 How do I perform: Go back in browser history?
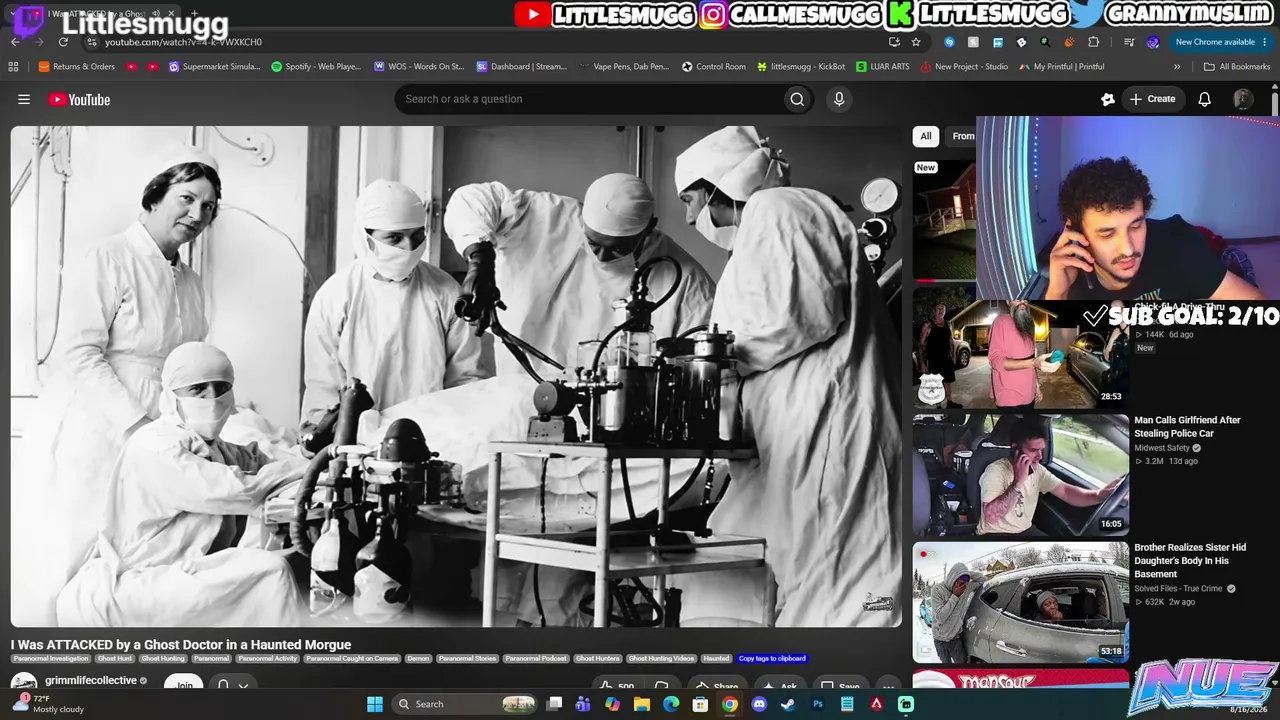tap(15, 42)
